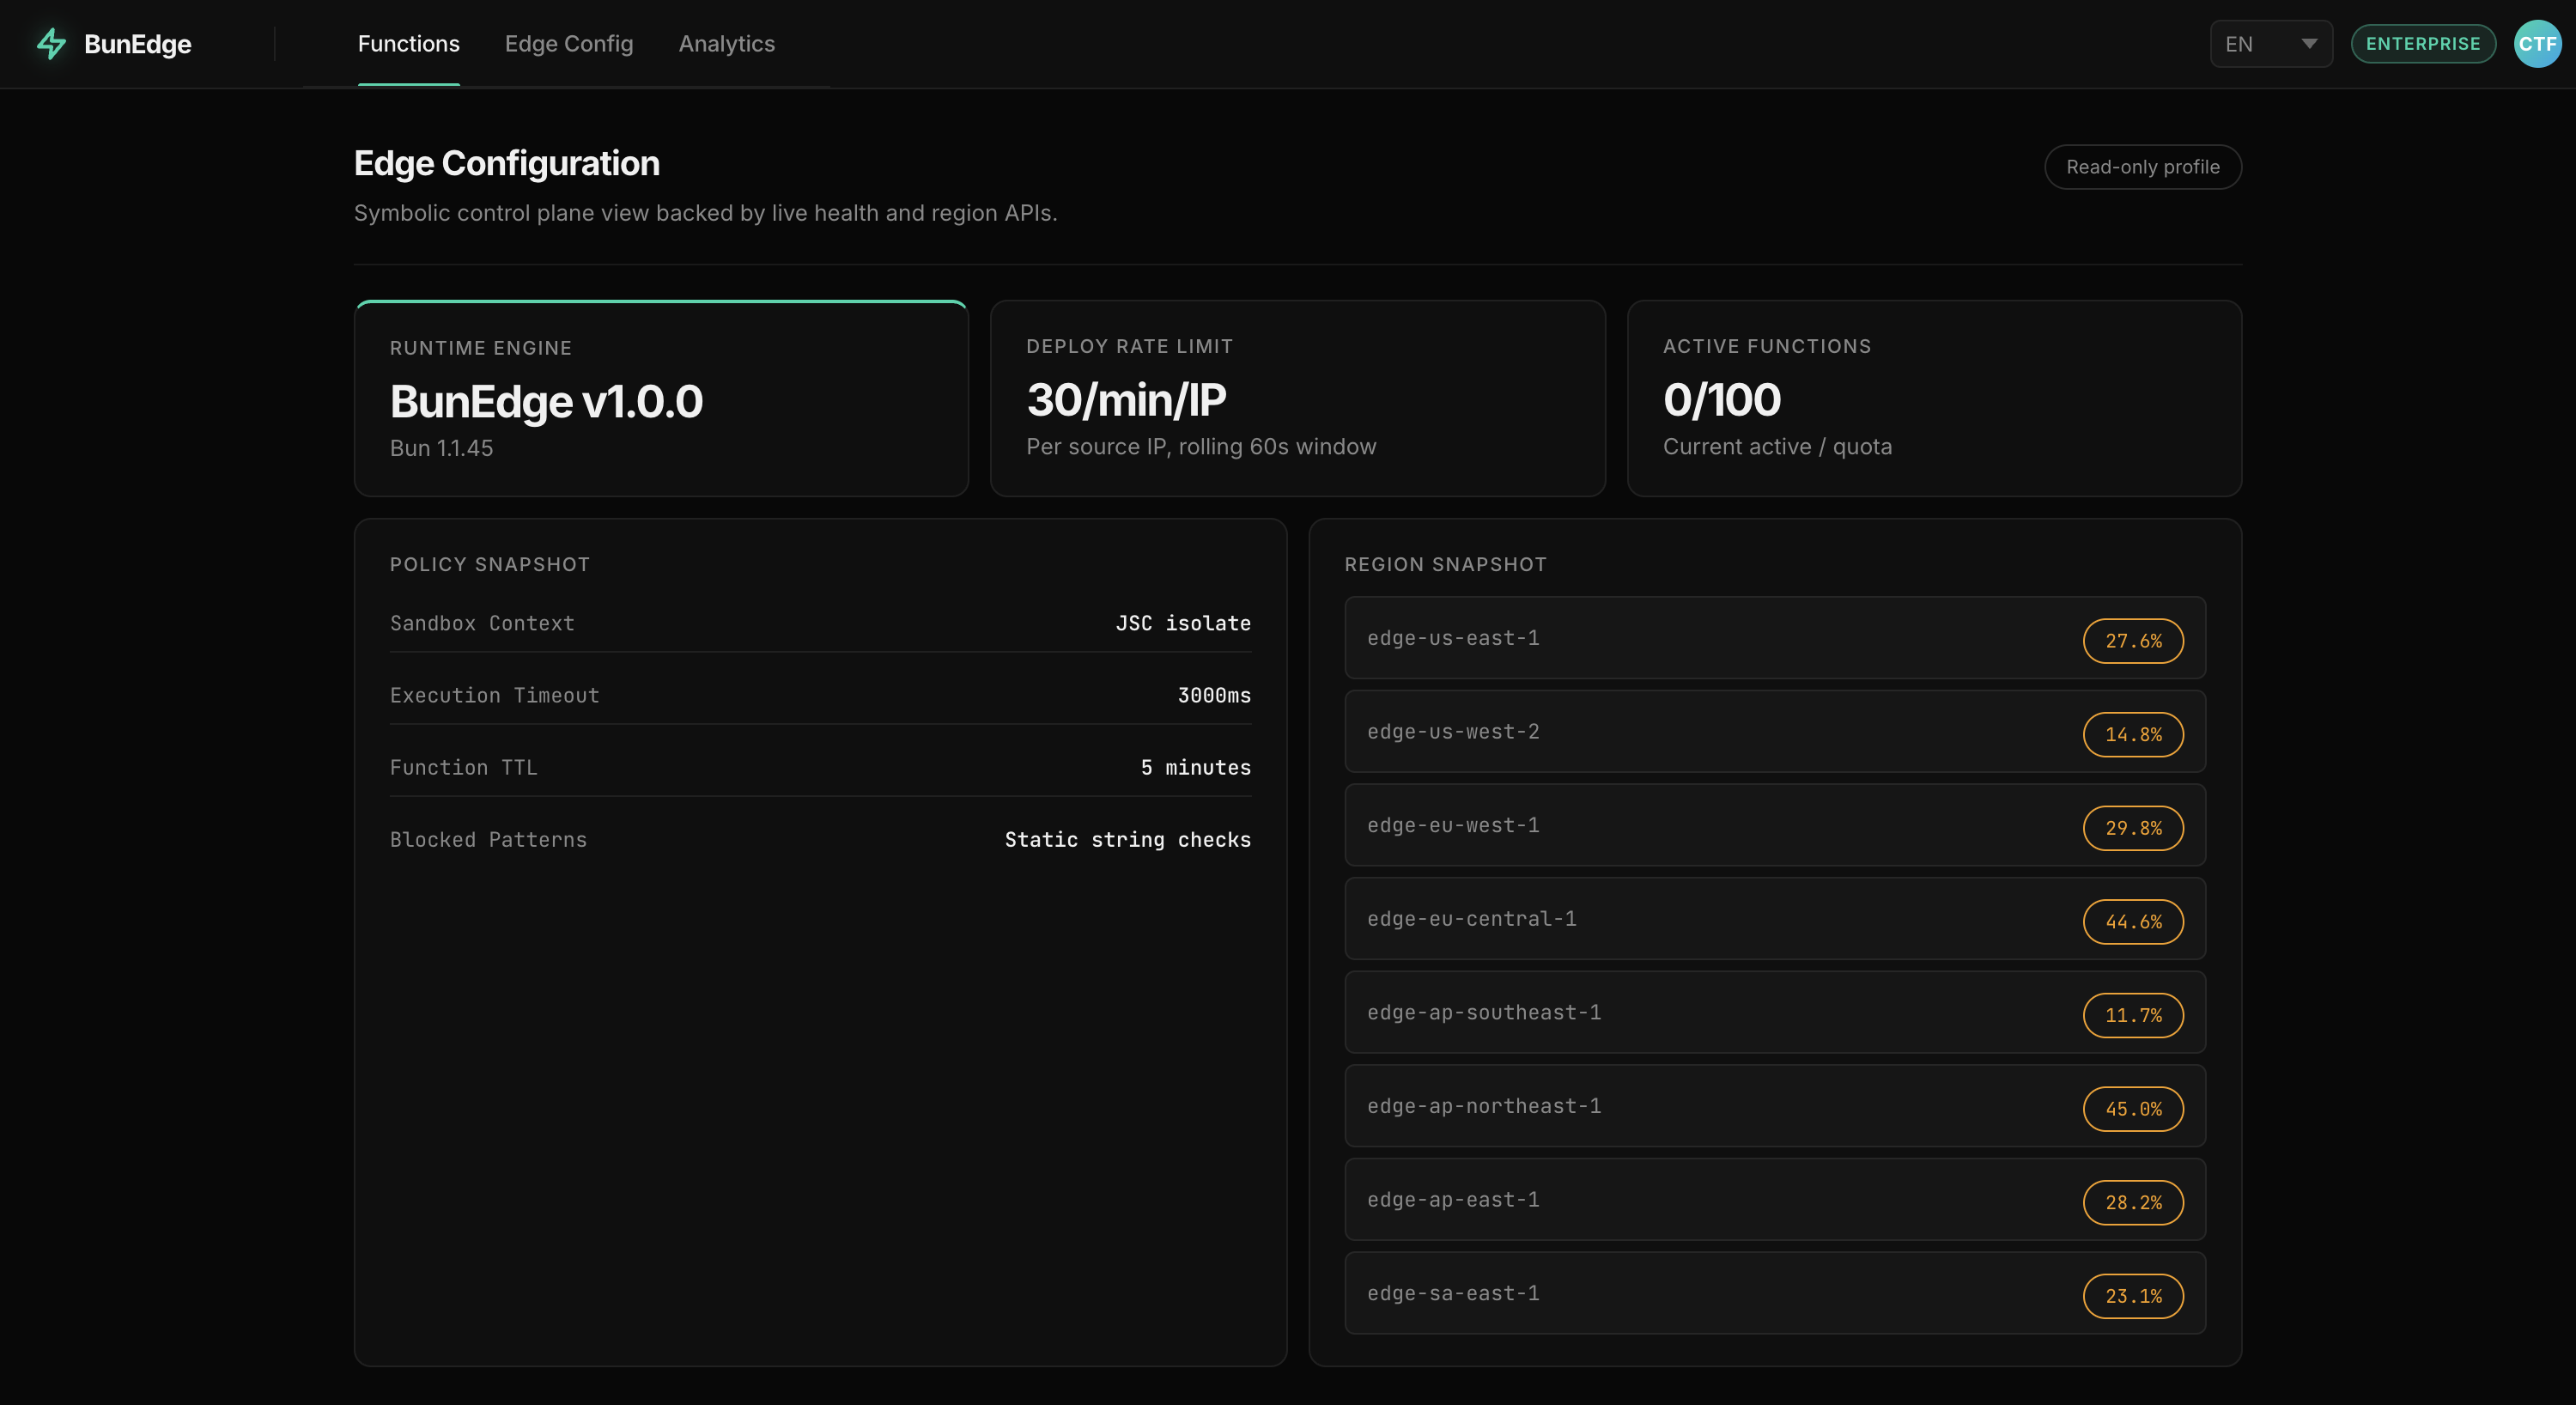Click the ENTERPRISE plan badge

(2422, 44)
